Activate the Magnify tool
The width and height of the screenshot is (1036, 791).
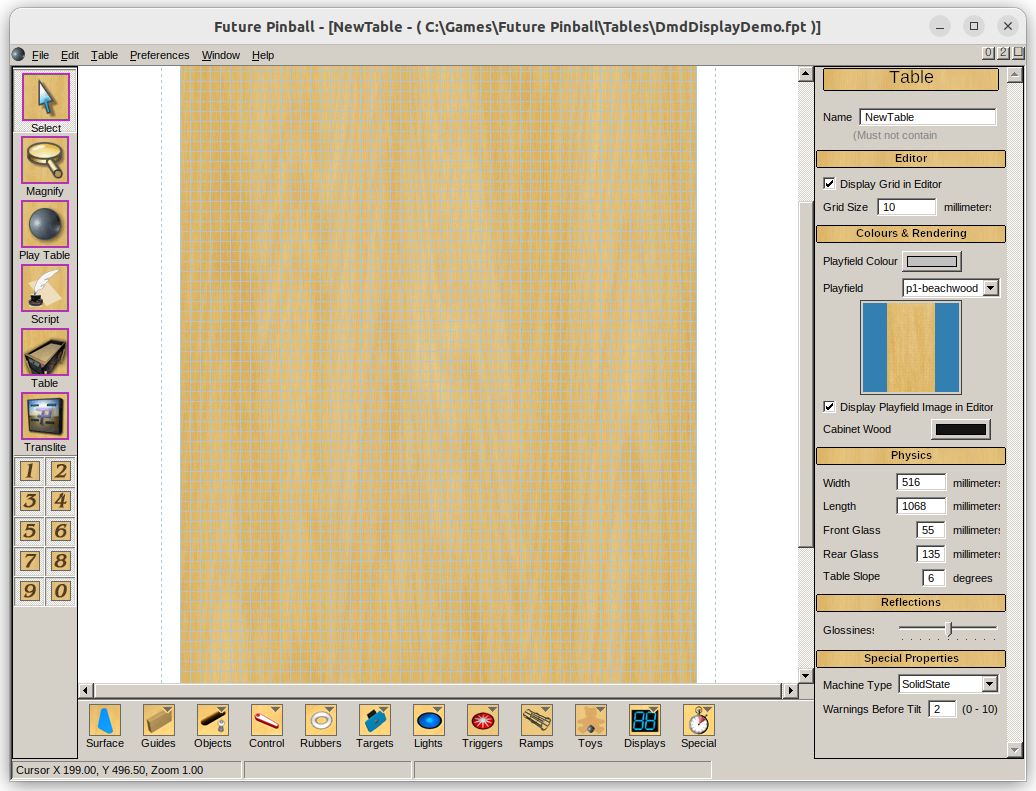coord(44,162)
